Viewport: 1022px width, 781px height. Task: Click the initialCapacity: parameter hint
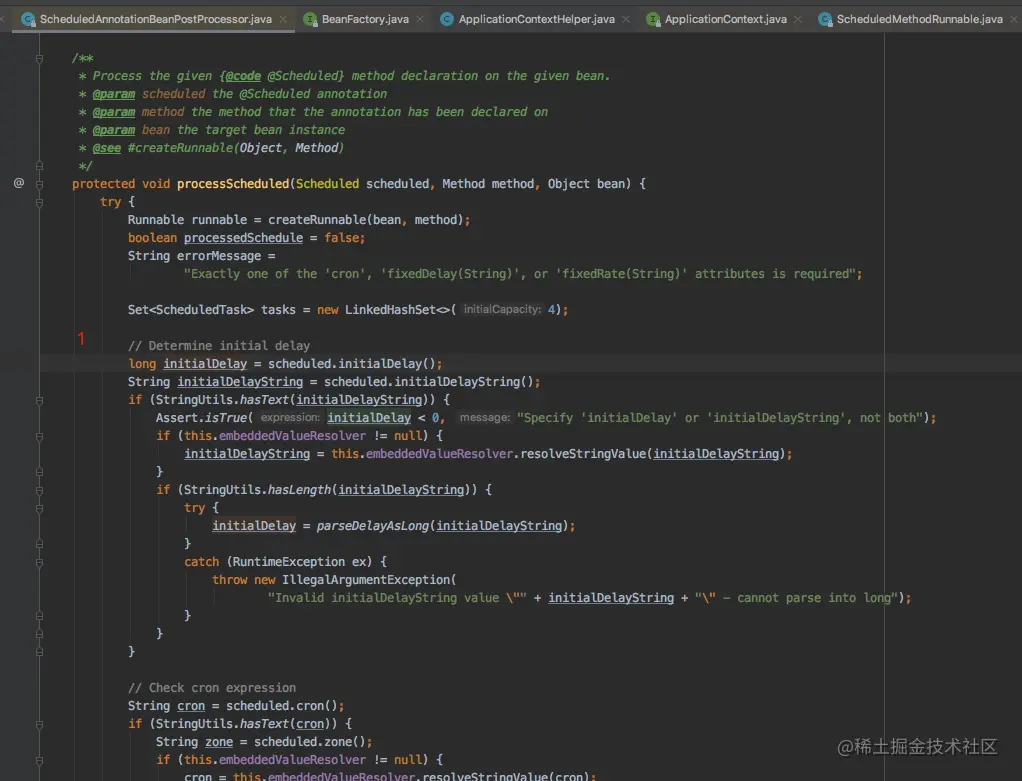tap(502, 310)
